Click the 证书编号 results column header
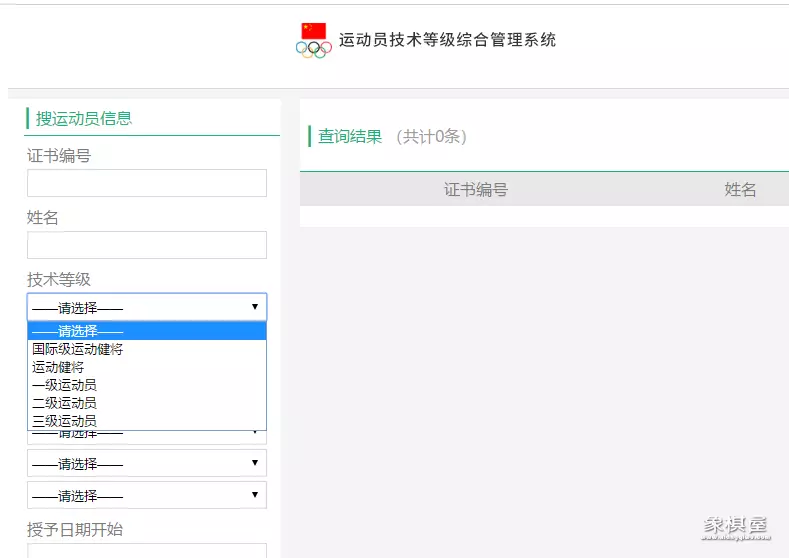 (x=476, y=189)
